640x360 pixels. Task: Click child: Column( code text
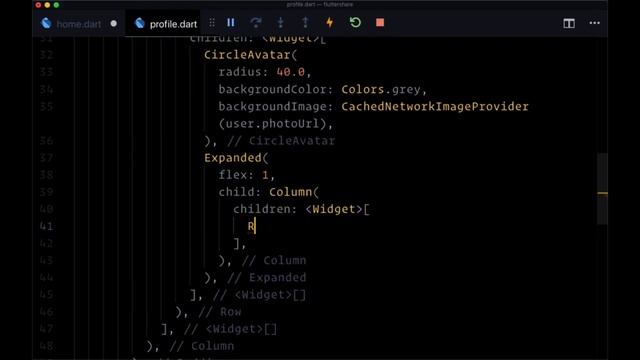click(269, 192)
